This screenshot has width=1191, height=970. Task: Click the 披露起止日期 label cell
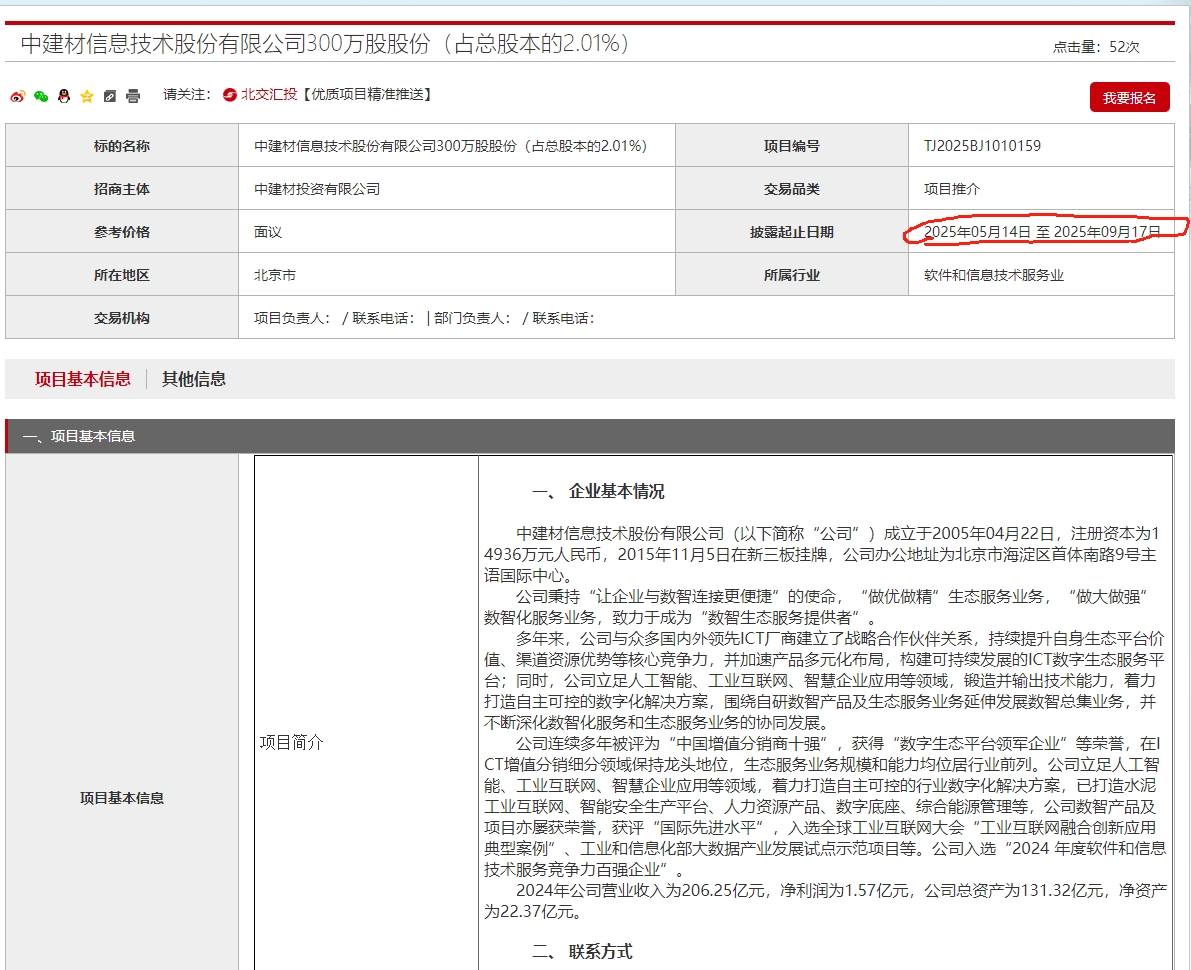coord(791,232)
